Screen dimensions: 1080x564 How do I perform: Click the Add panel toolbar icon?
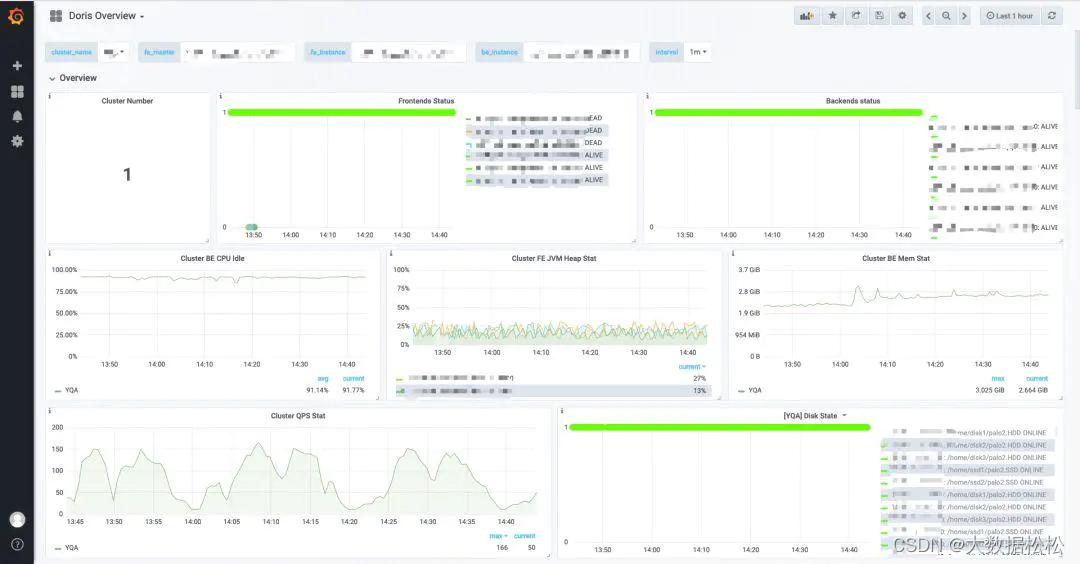807,16
